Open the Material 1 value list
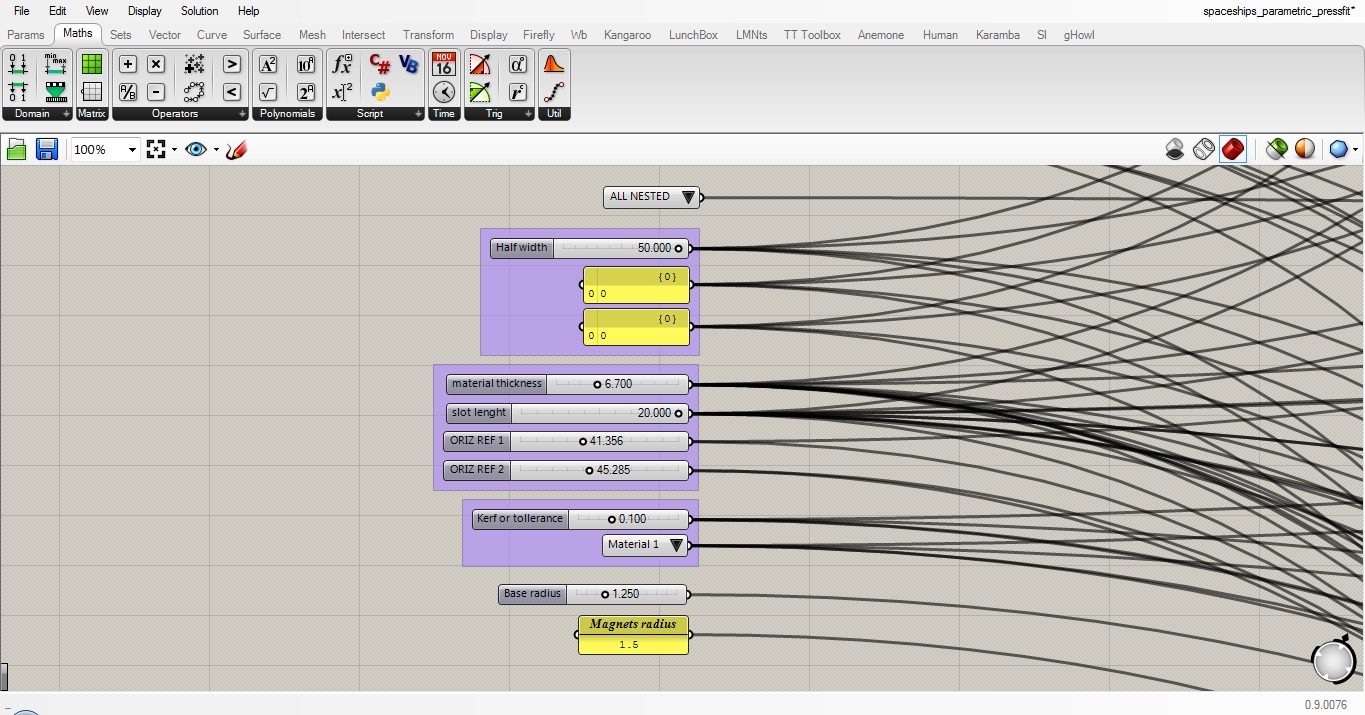 (x=645, y=545)
